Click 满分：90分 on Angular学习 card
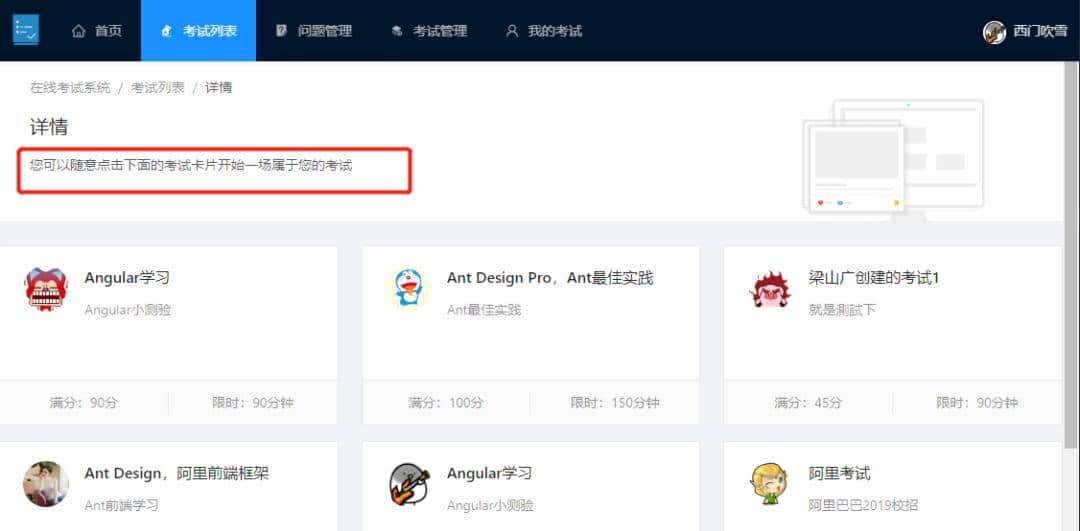This screenshot has height=531, width=1080. click(83, 402)
